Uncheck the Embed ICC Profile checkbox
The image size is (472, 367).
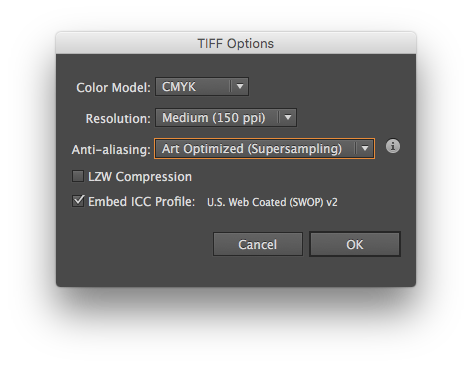[78, 201]
